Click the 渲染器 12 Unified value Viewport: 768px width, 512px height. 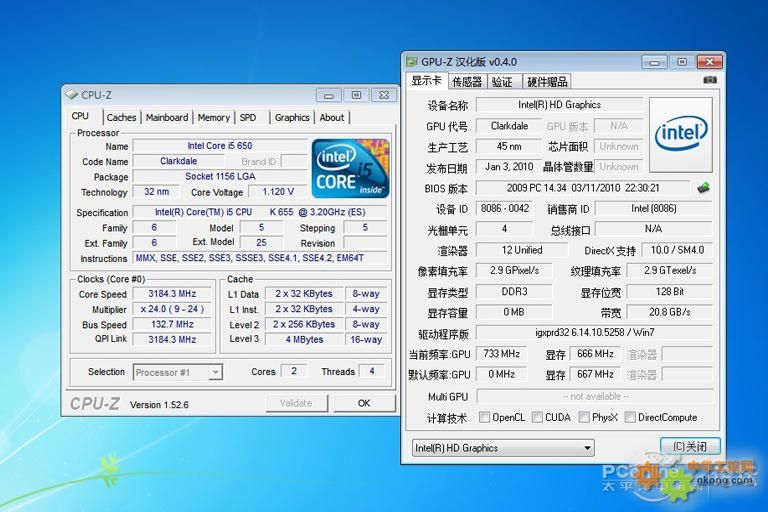click(x=522, y=250)
